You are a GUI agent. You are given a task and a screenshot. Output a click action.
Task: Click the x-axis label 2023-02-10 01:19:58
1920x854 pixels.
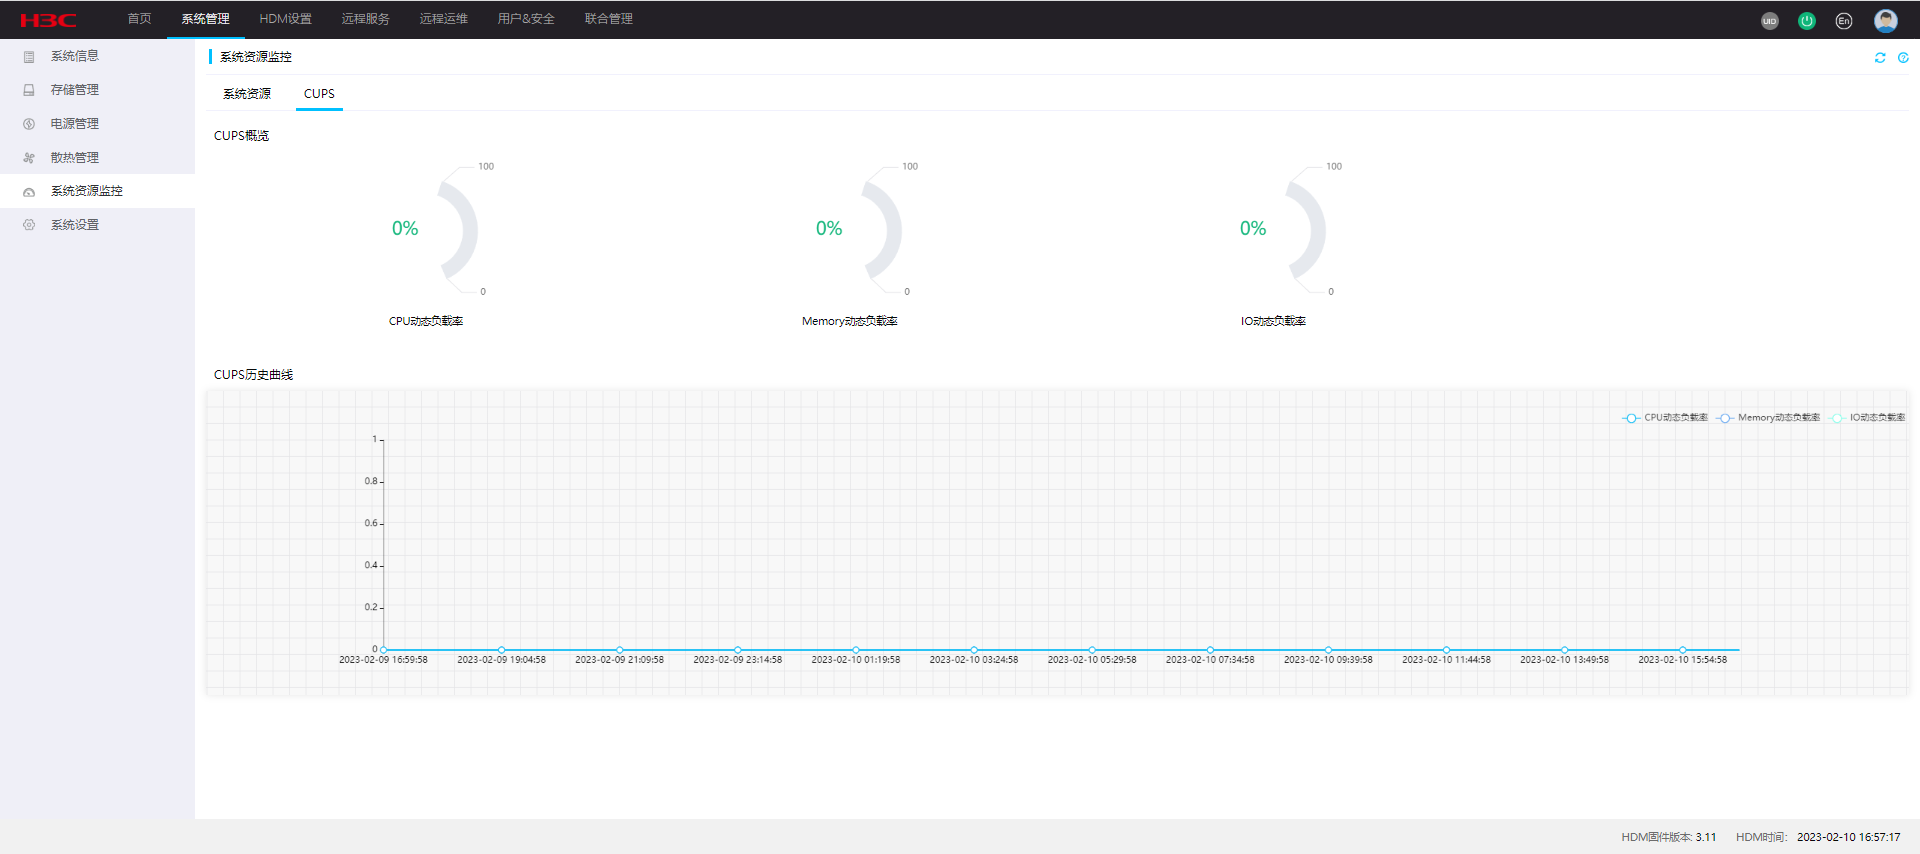pos(856,660)
